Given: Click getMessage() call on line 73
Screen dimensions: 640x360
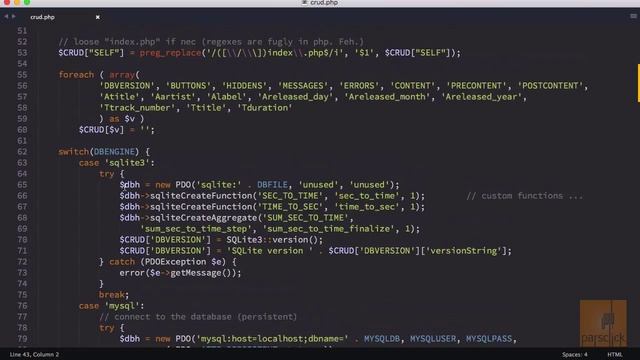Looking at the screenshot, I should (201, 273).
